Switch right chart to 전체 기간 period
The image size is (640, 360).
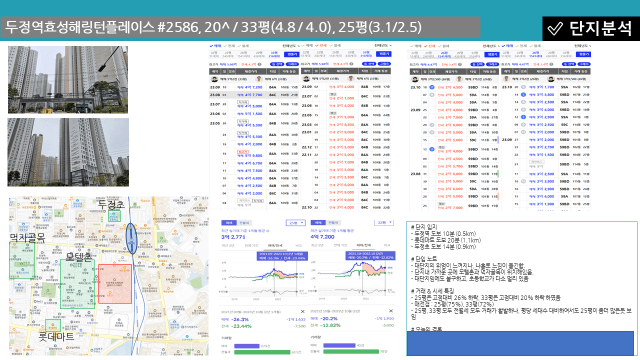pos(339,245)
